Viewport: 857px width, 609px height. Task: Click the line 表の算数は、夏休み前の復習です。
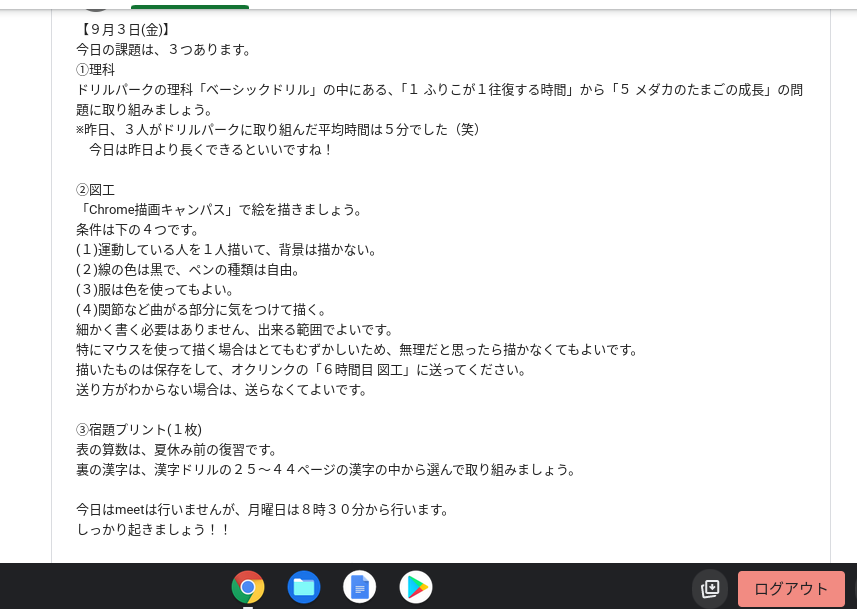point(177,450)
